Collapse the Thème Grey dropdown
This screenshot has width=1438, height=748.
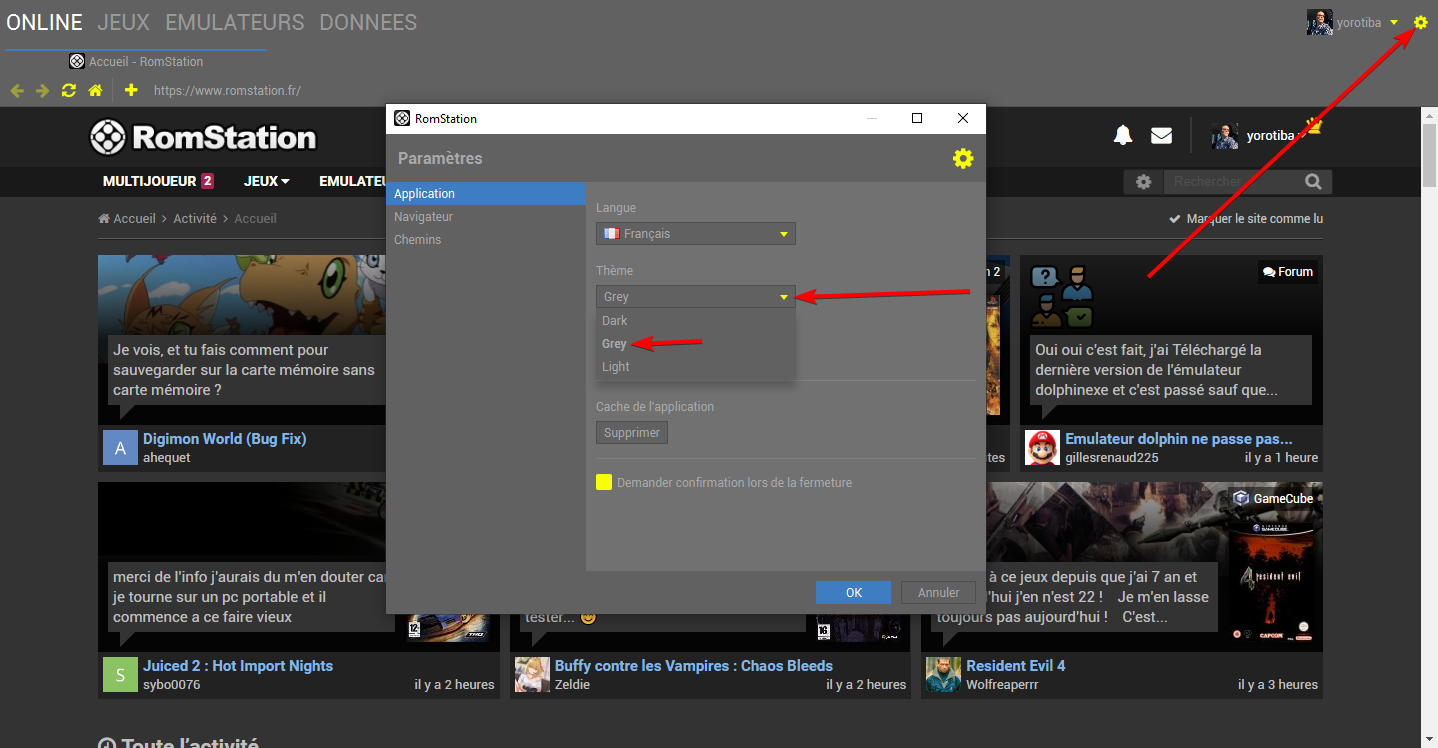[x=696, y=297]
